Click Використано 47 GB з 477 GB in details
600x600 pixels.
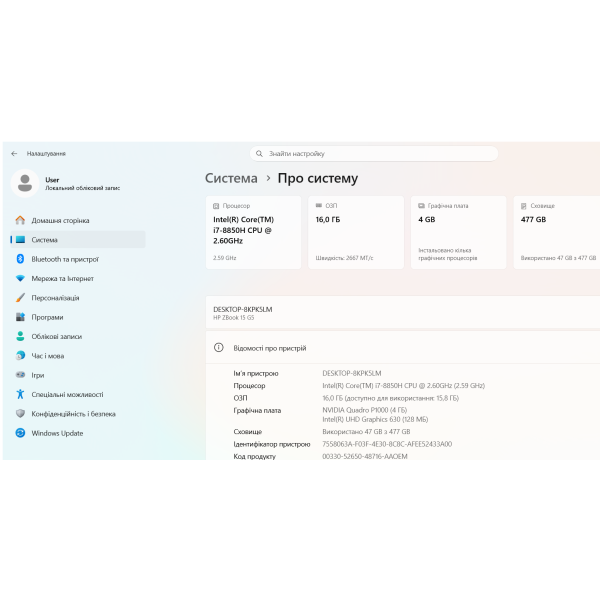coord(366,432)
